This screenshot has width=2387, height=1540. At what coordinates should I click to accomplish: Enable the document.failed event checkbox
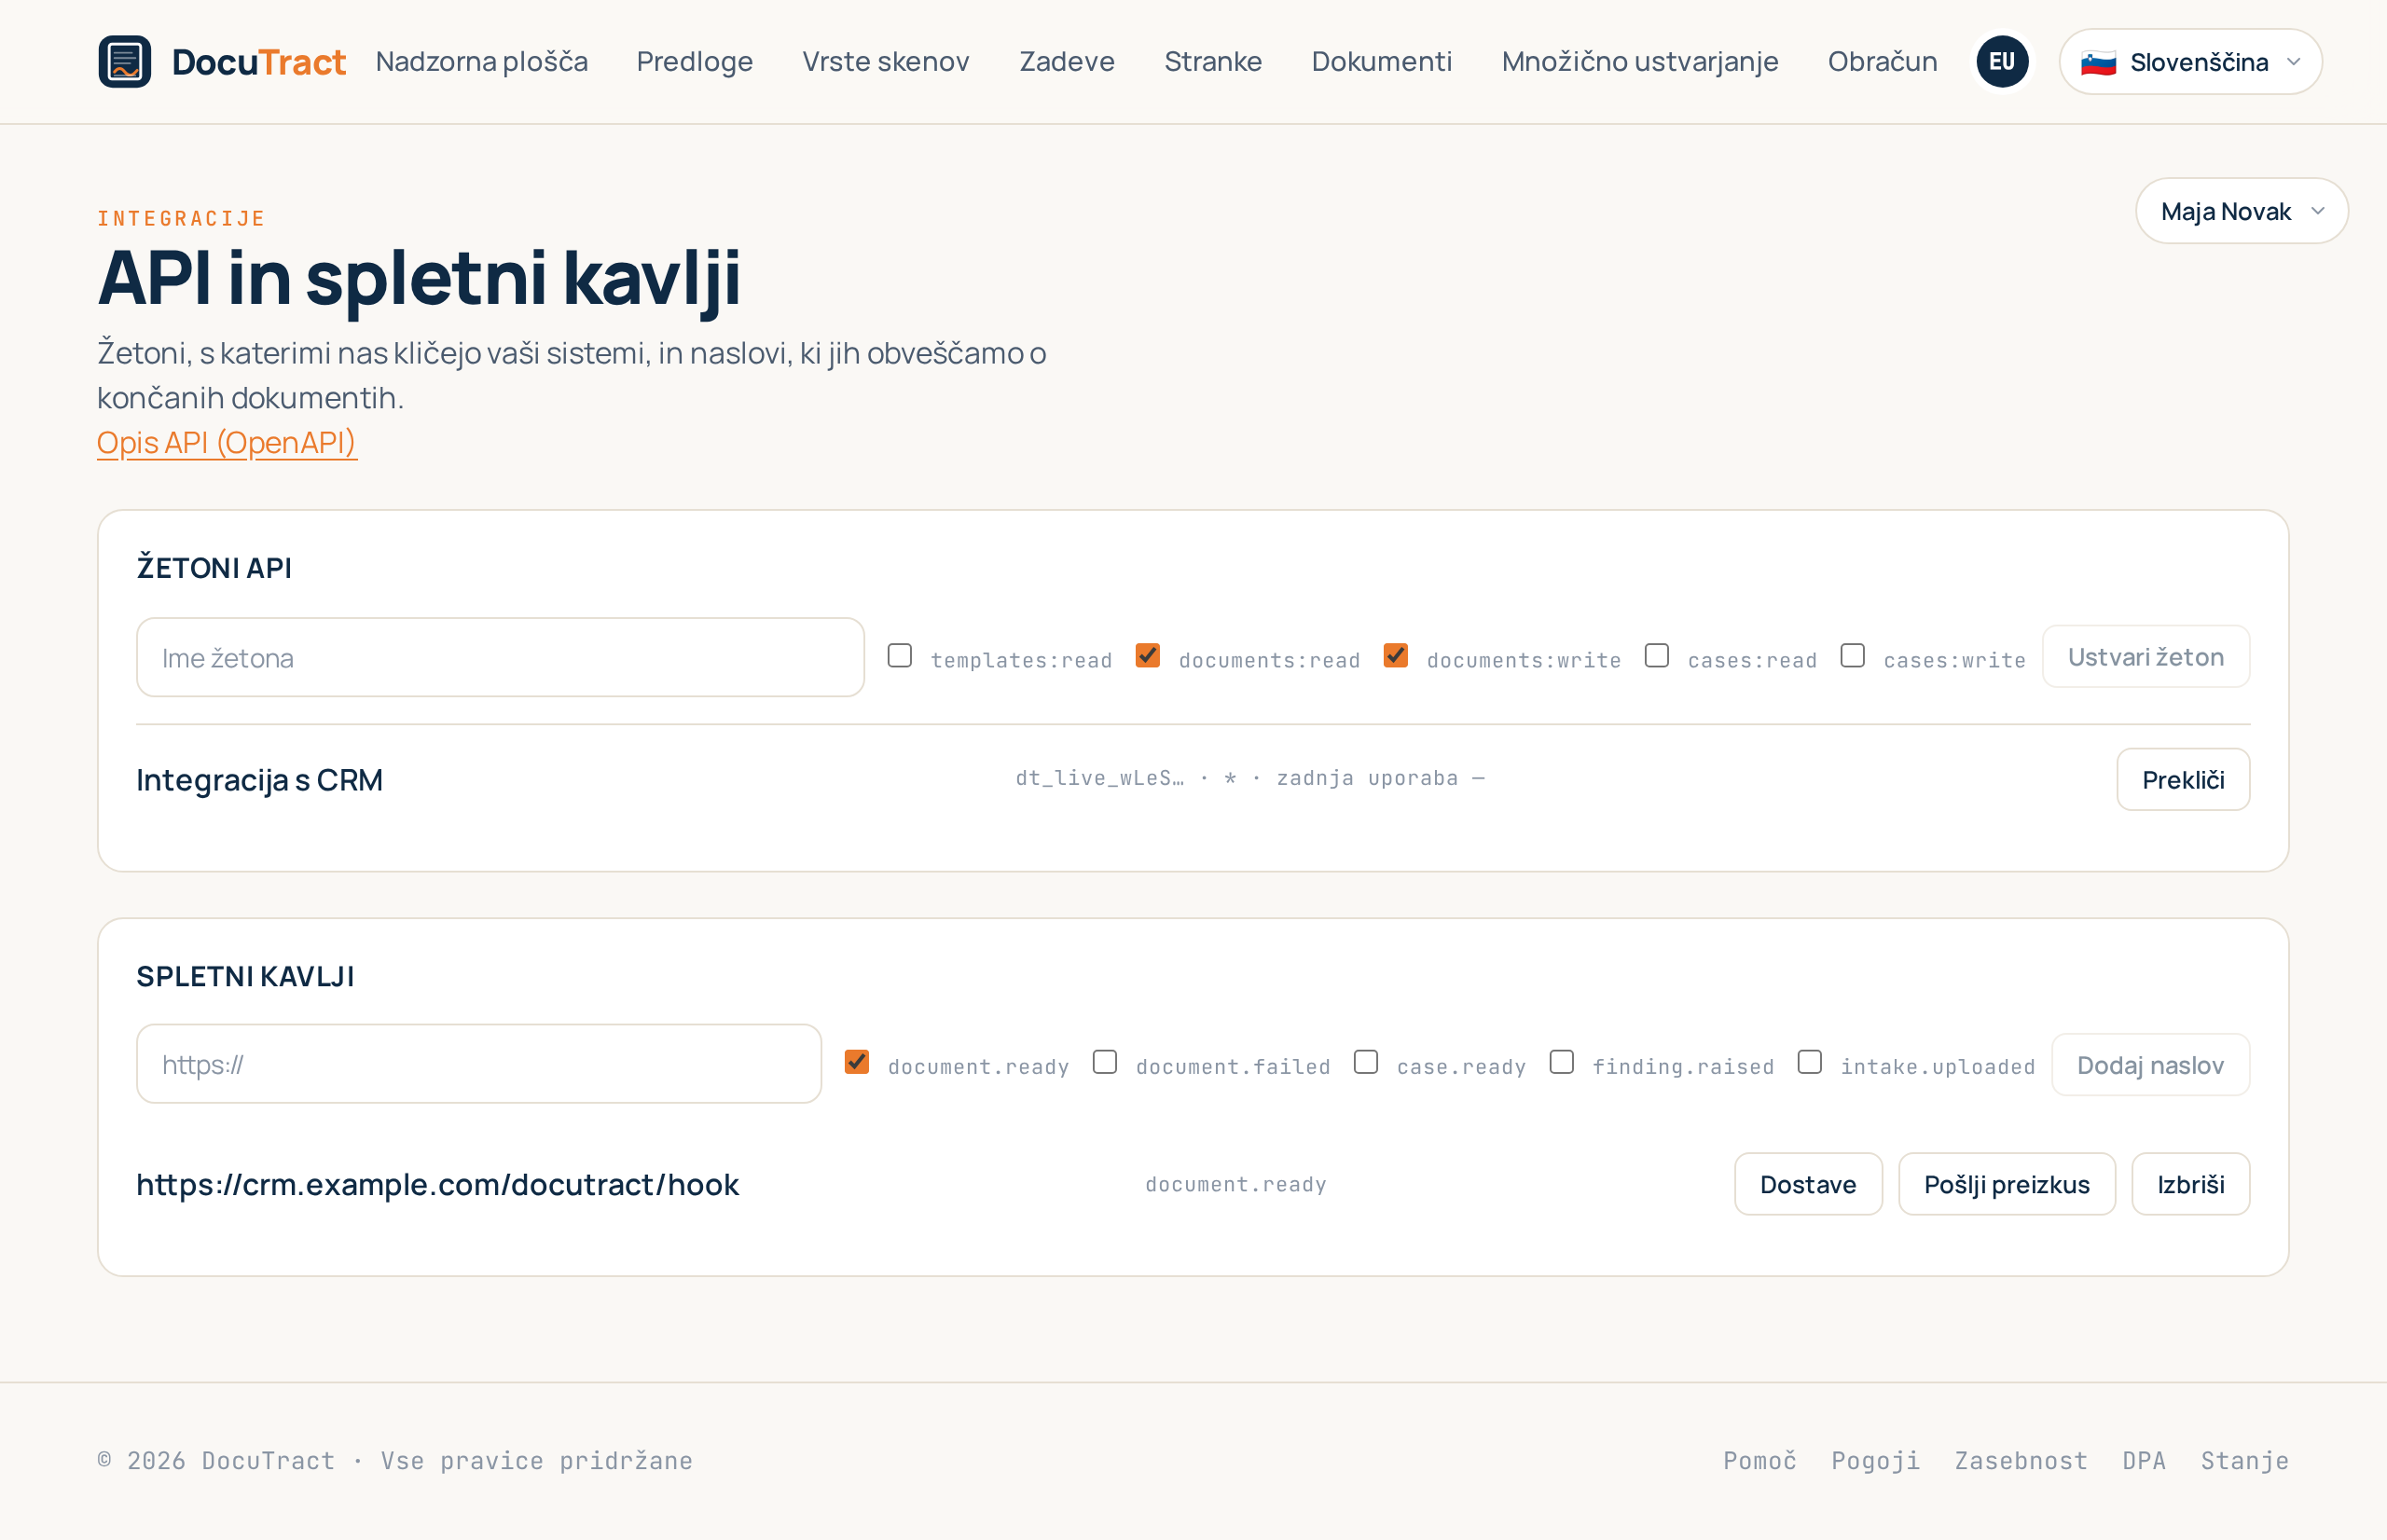(x=1105, y=1062)
